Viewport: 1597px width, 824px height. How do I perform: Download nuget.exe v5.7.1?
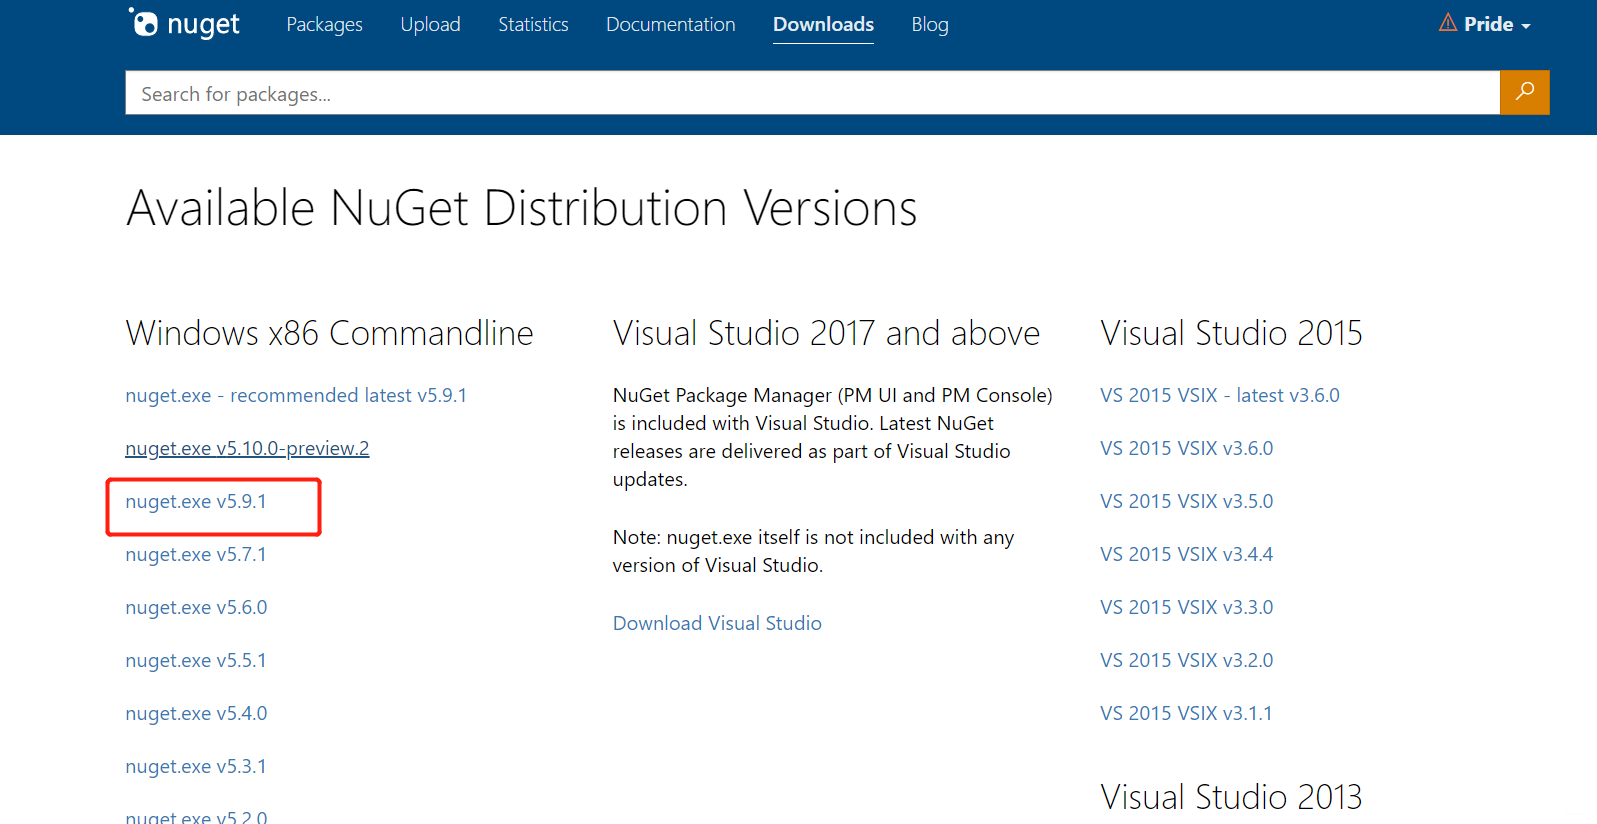tap(196, 554)
